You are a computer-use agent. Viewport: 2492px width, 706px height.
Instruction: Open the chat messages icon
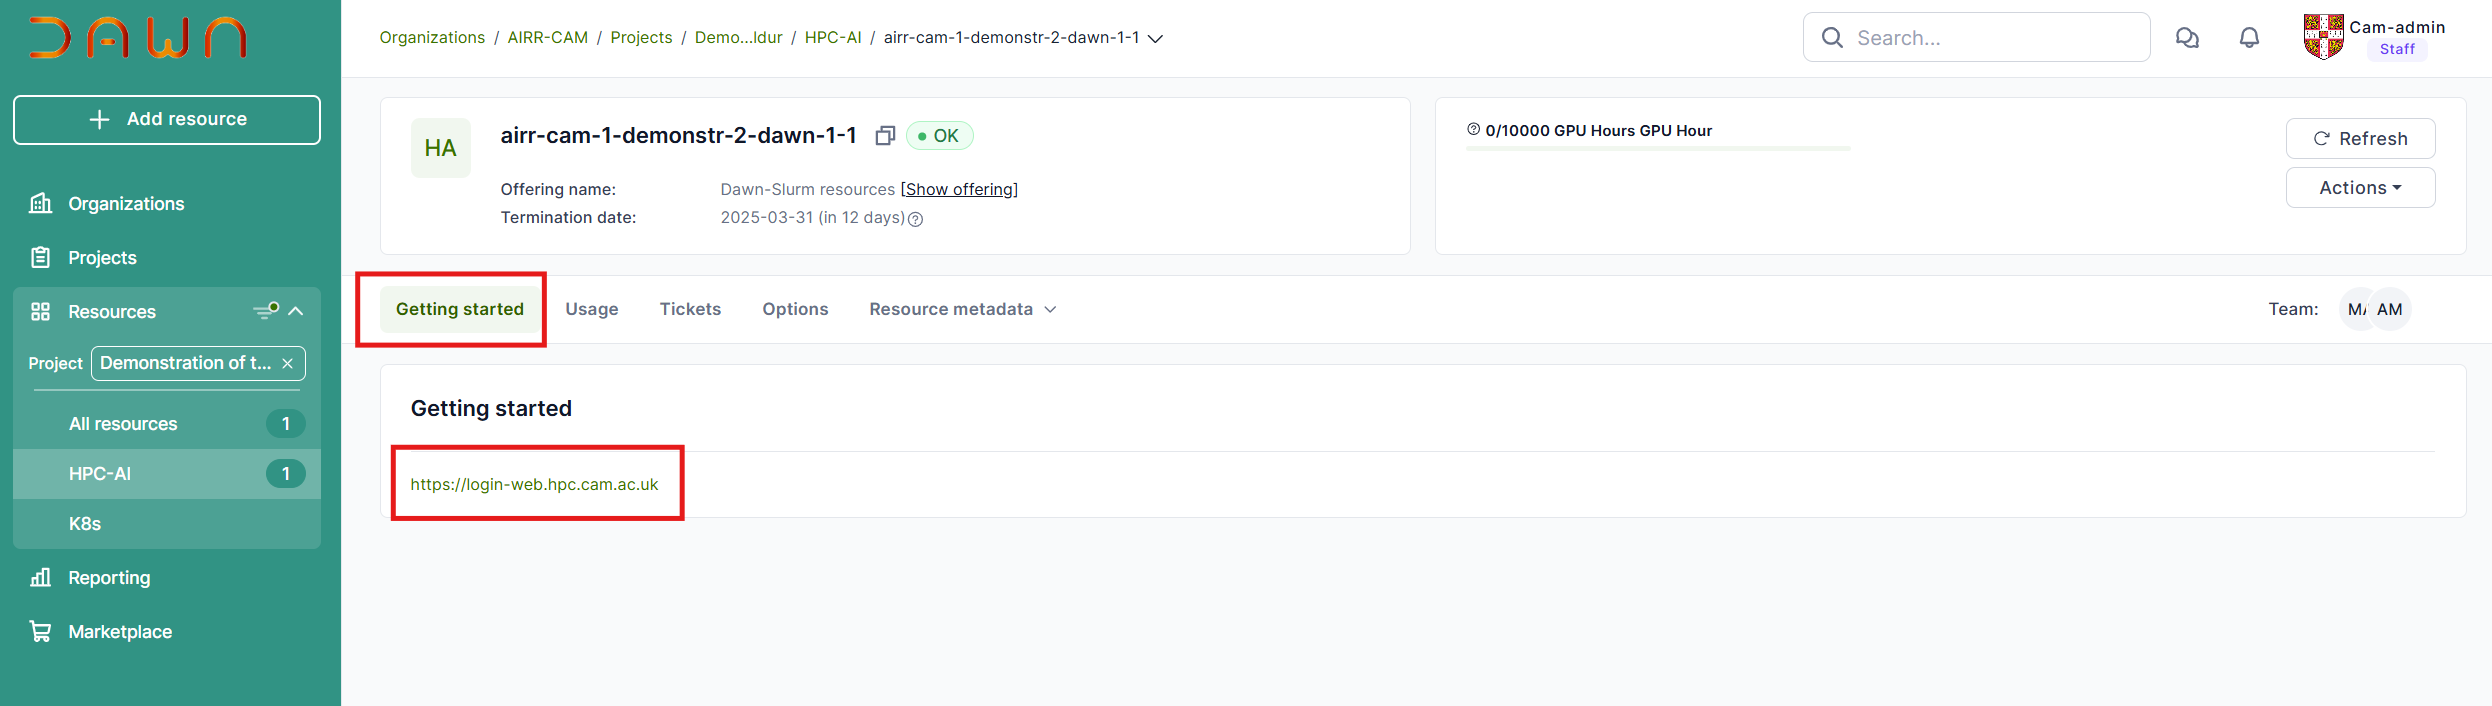(2187, 38)
